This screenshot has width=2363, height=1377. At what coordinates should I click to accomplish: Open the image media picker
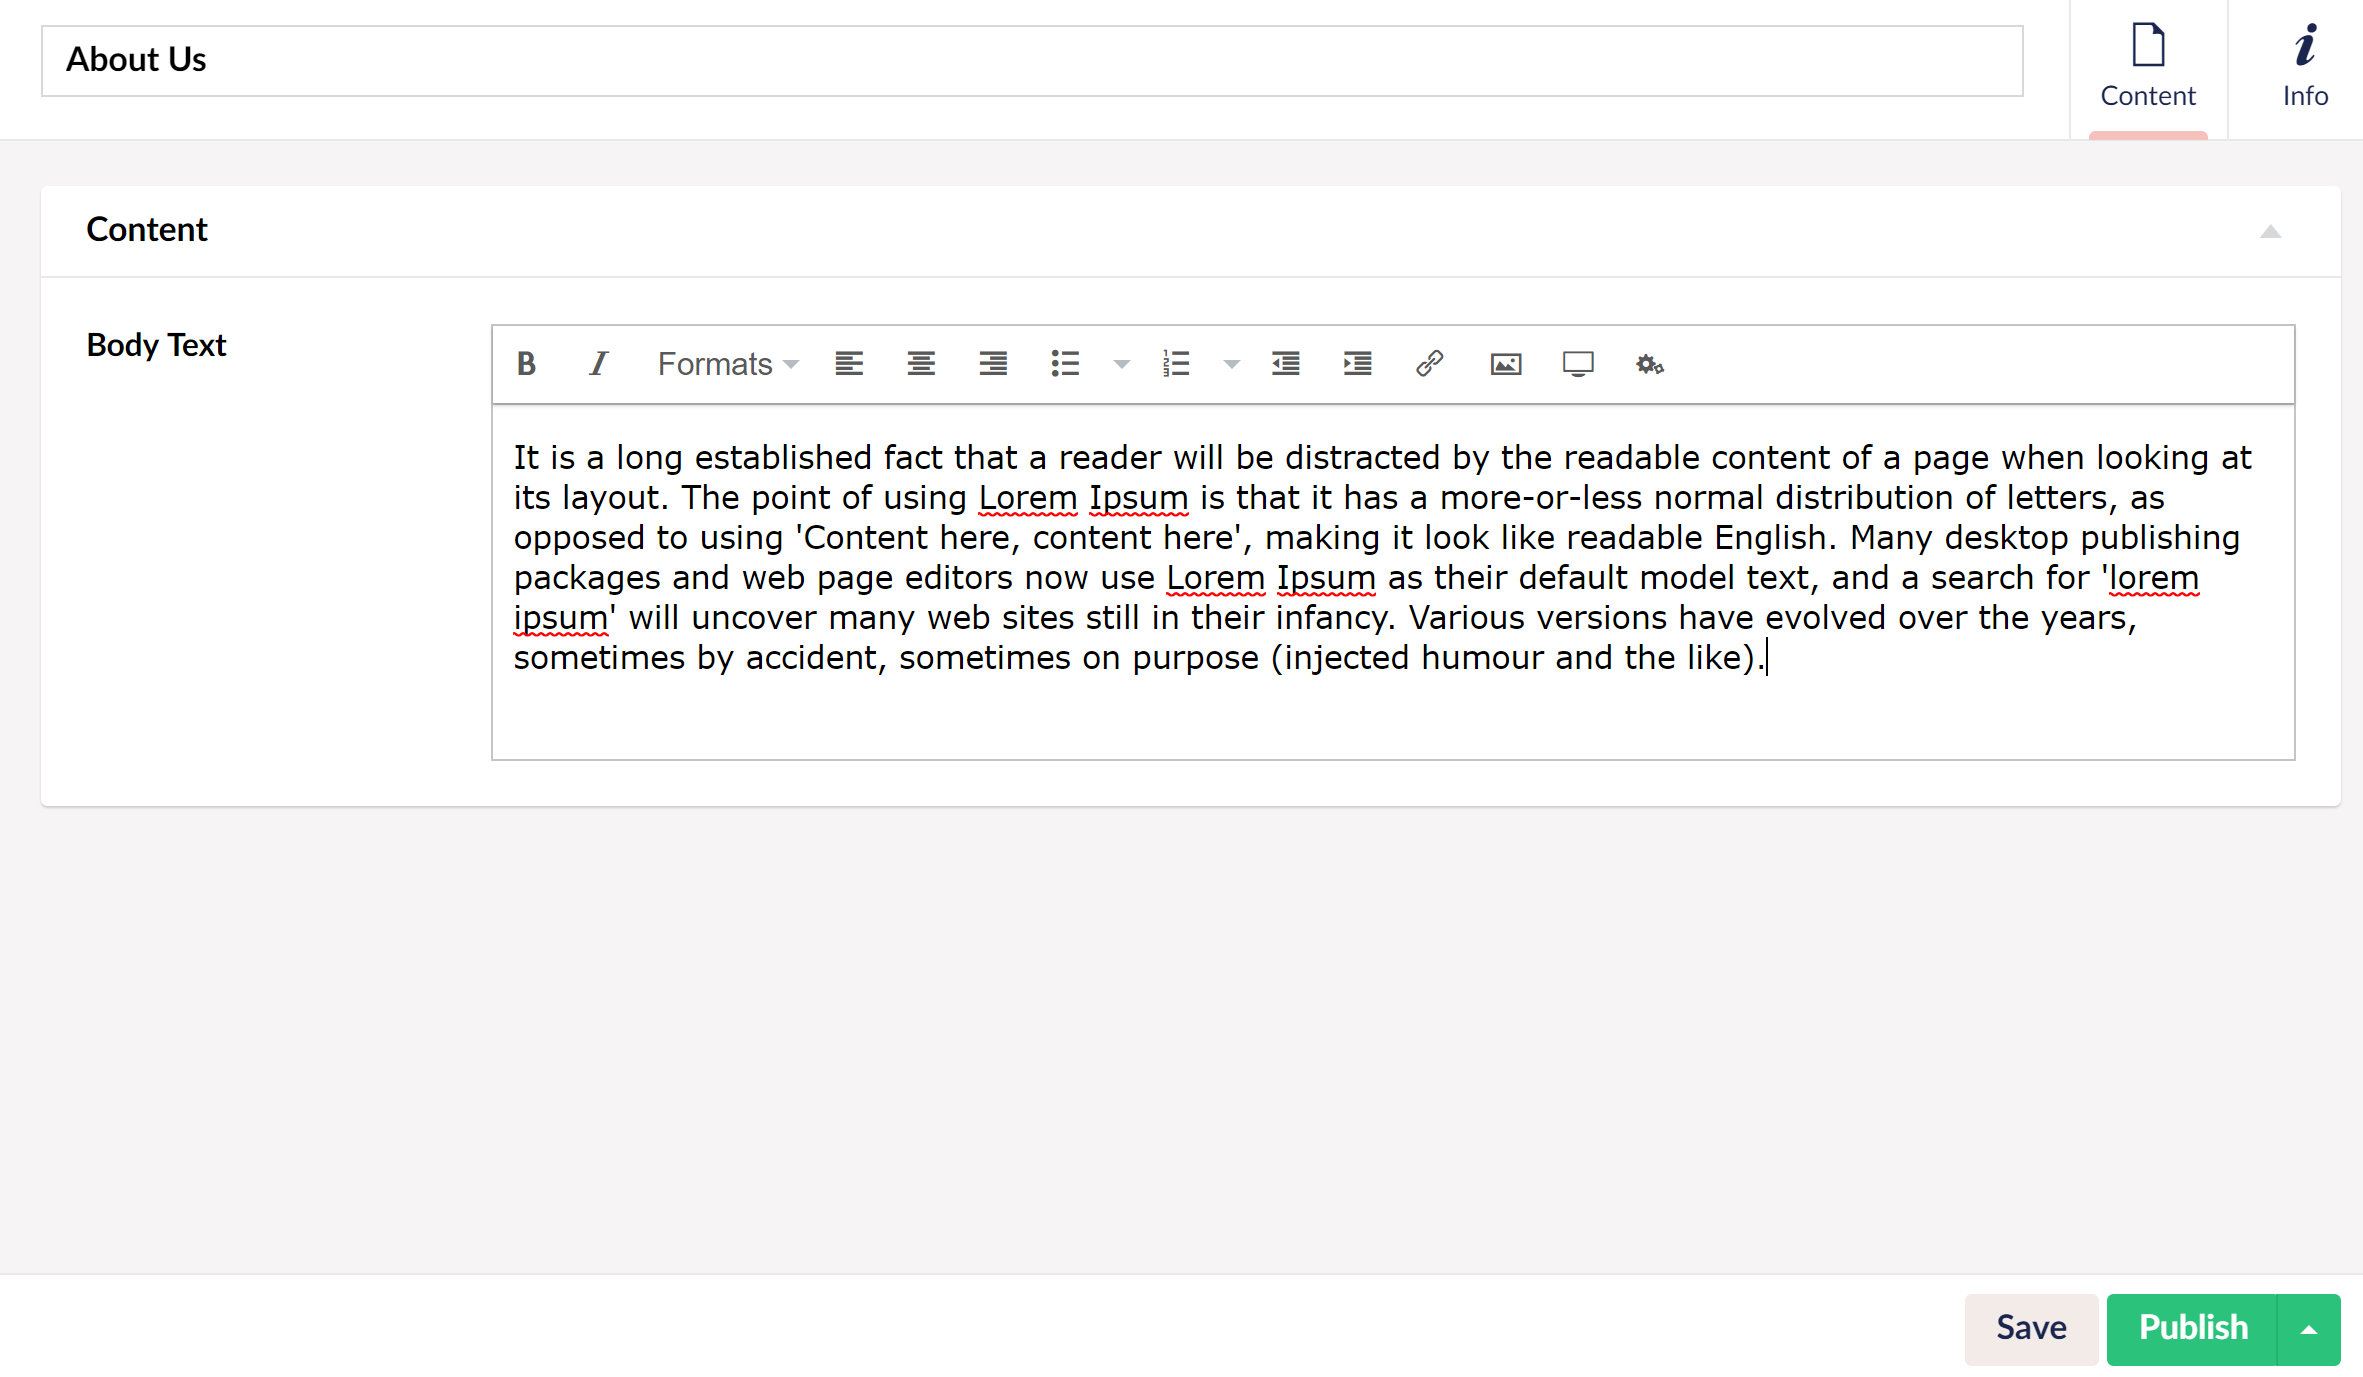[x=1505, y=364]
